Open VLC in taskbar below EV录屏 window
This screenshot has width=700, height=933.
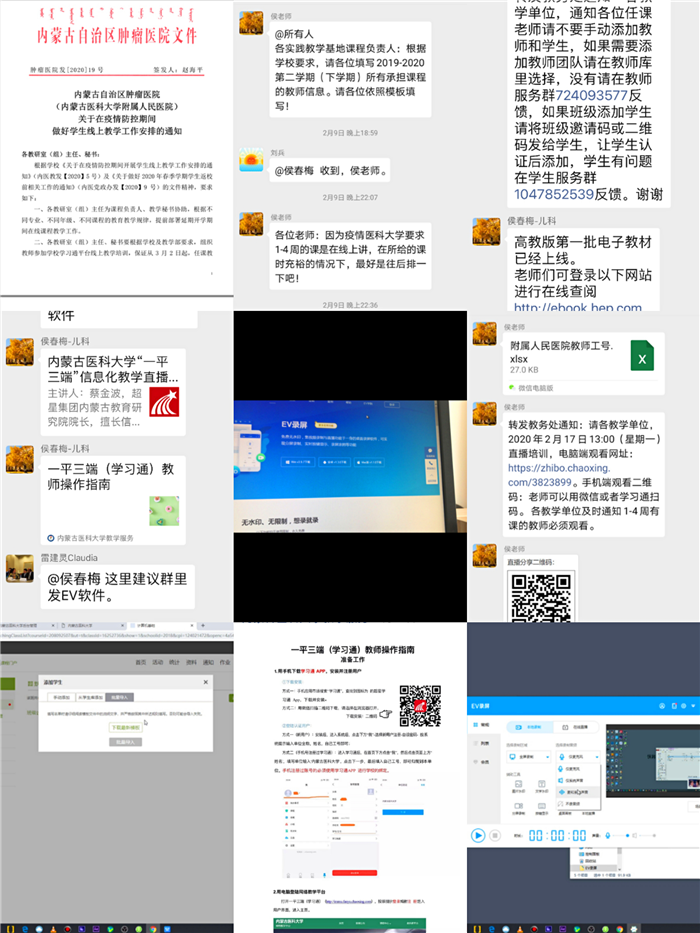click(x=520, y=929)
